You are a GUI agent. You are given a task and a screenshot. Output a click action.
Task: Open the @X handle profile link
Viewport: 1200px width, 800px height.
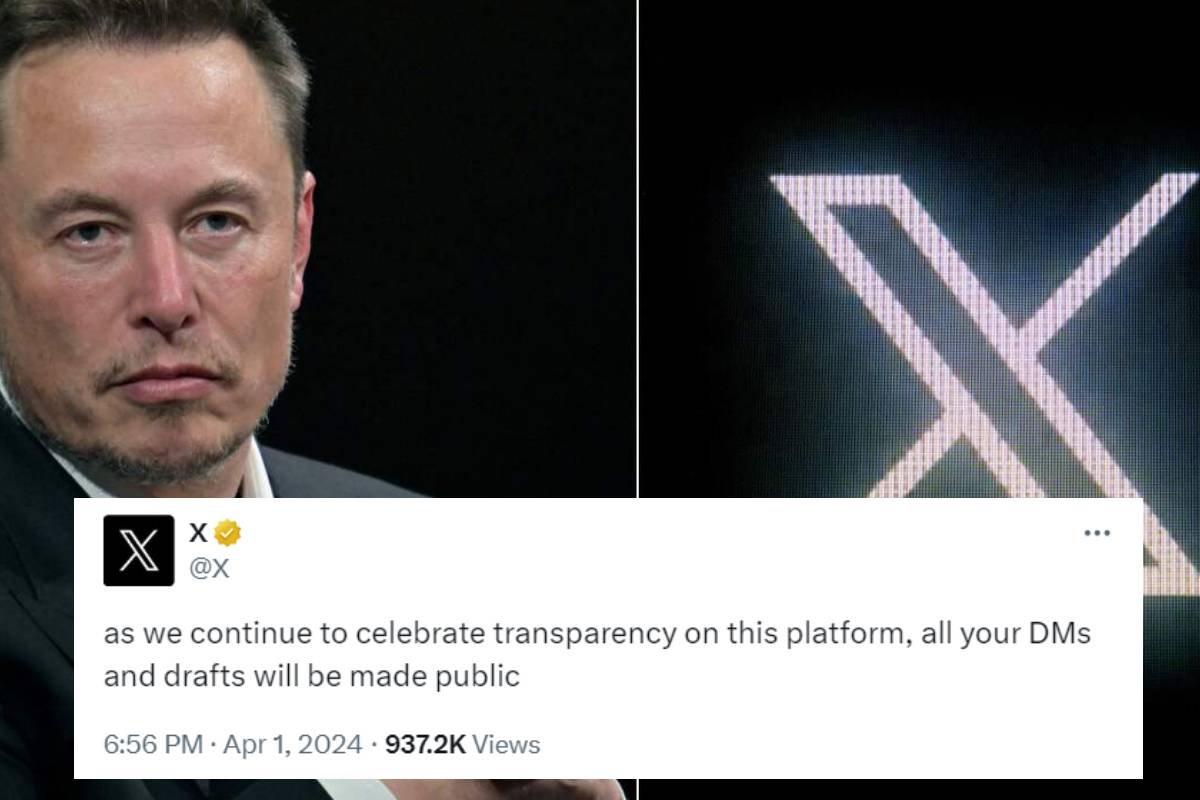pos(209,568)
